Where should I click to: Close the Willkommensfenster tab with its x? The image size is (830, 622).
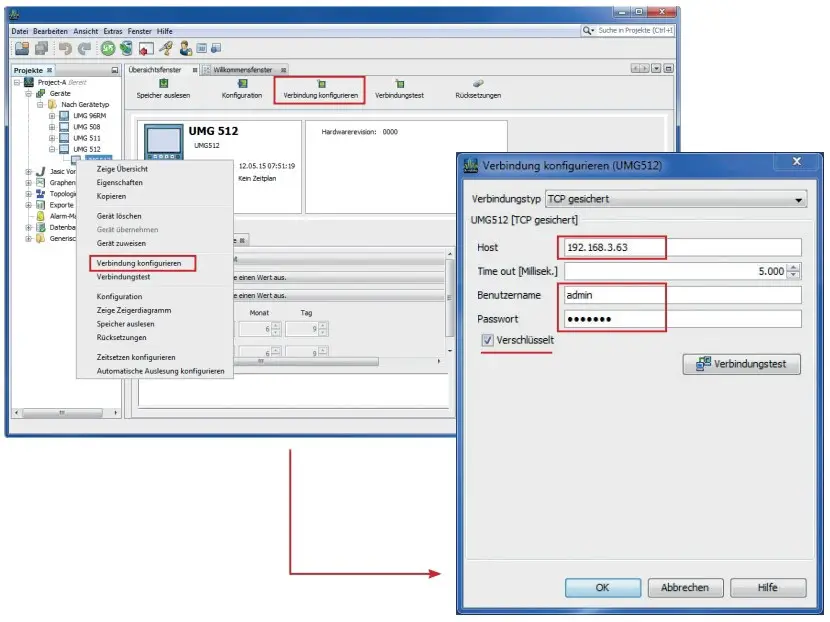click(284, 70)
